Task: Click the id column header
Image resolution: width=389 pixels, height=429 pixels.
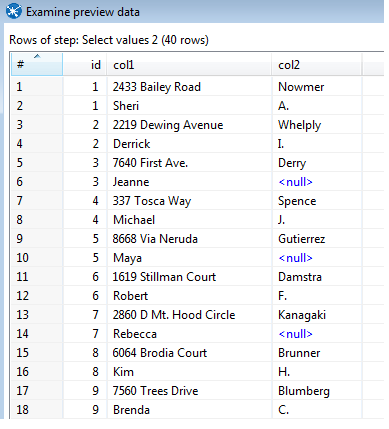Action: click(85, 64)
